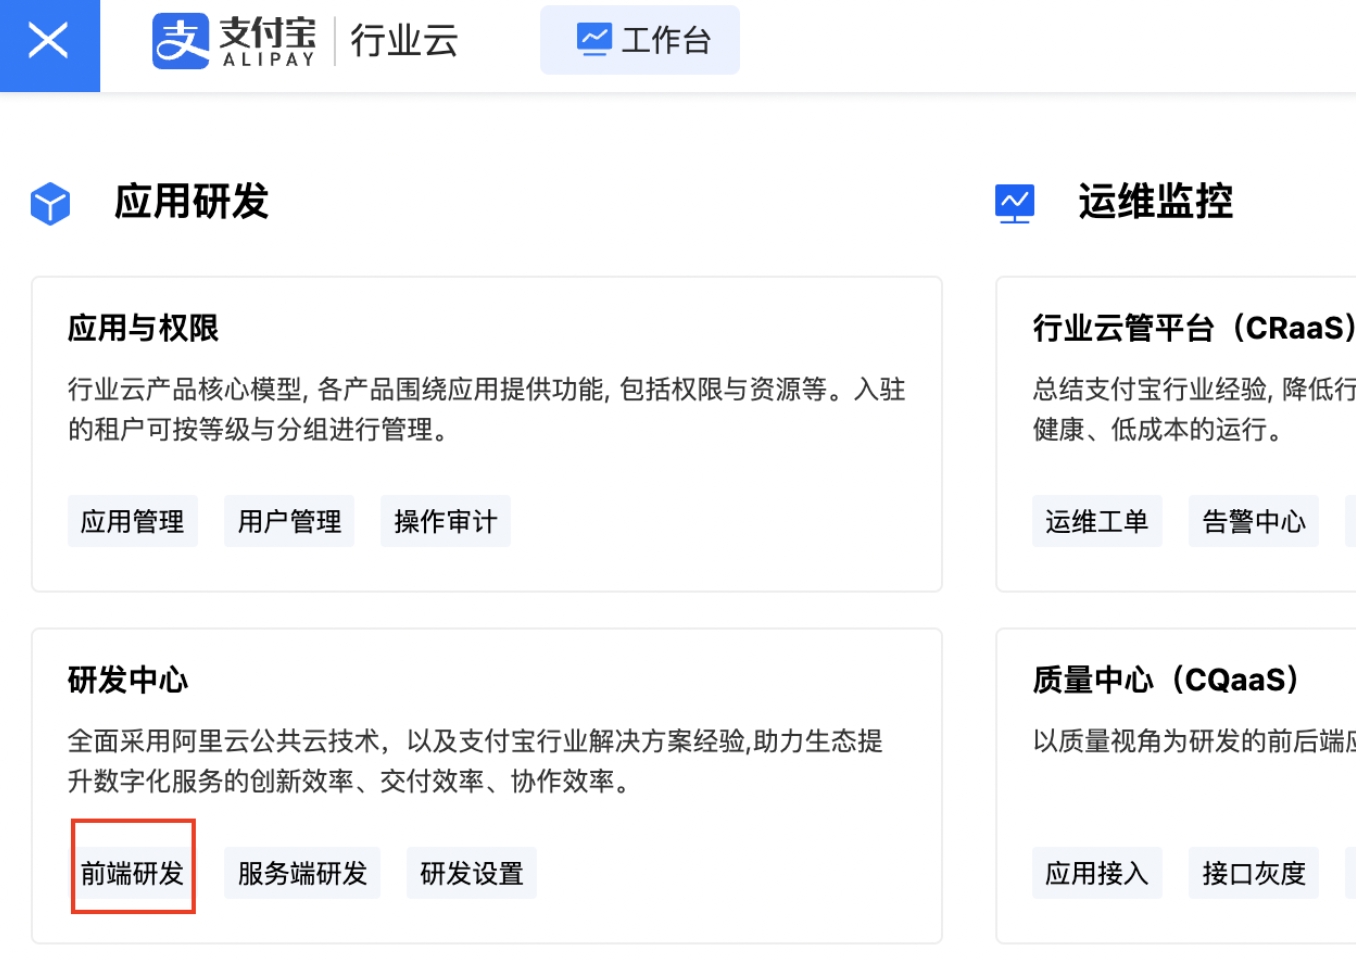
Task: Switch to the 工作台 tab
Action: tap(640, 39)
